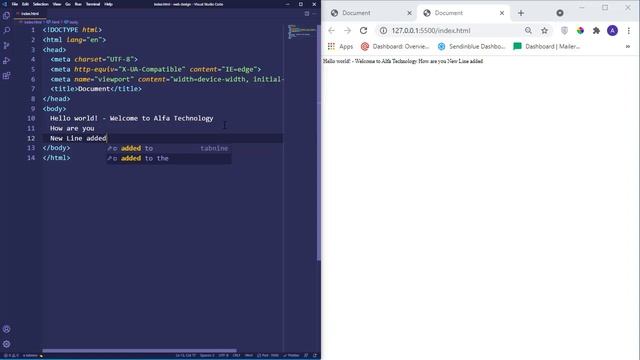
Task: Click the notifications bell in status bar
Action: [315, 356]
